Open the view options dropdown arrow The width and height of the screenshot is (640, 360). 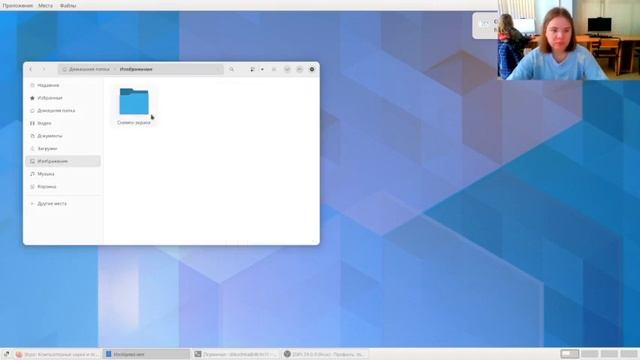262,69
